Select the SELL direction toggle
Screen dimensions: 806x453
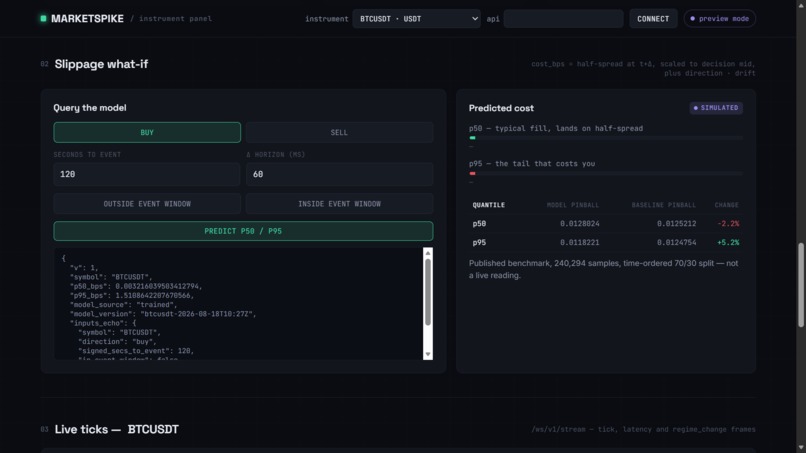339,133
